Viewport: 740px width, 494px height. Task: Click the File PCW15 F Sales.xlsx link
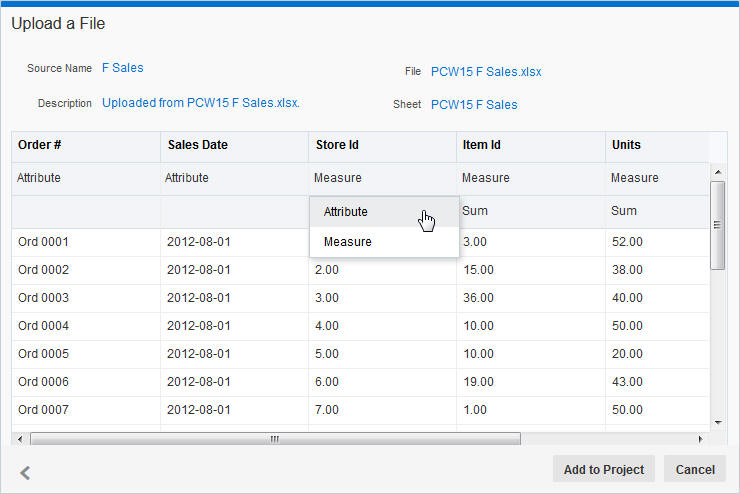pos(486,72)
